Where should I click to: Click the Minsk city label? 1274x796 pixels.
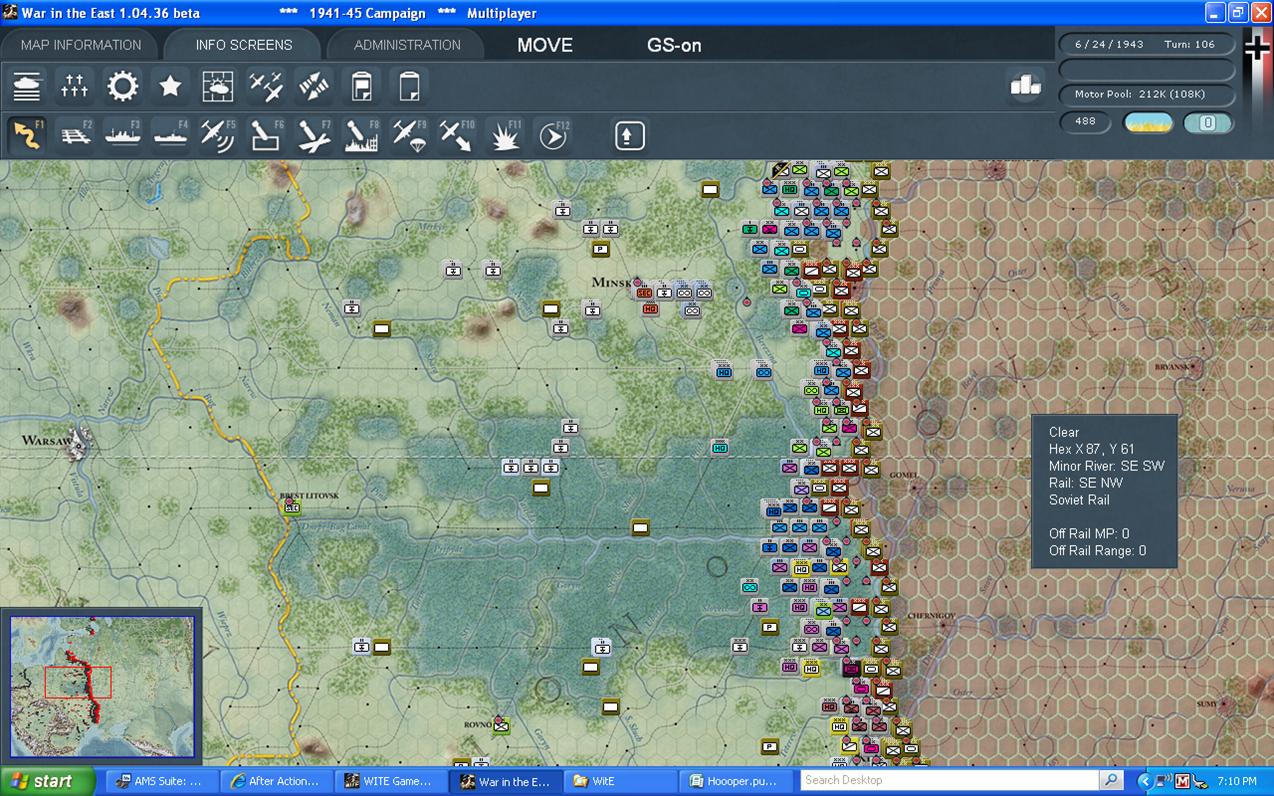[x=612, y=282]
